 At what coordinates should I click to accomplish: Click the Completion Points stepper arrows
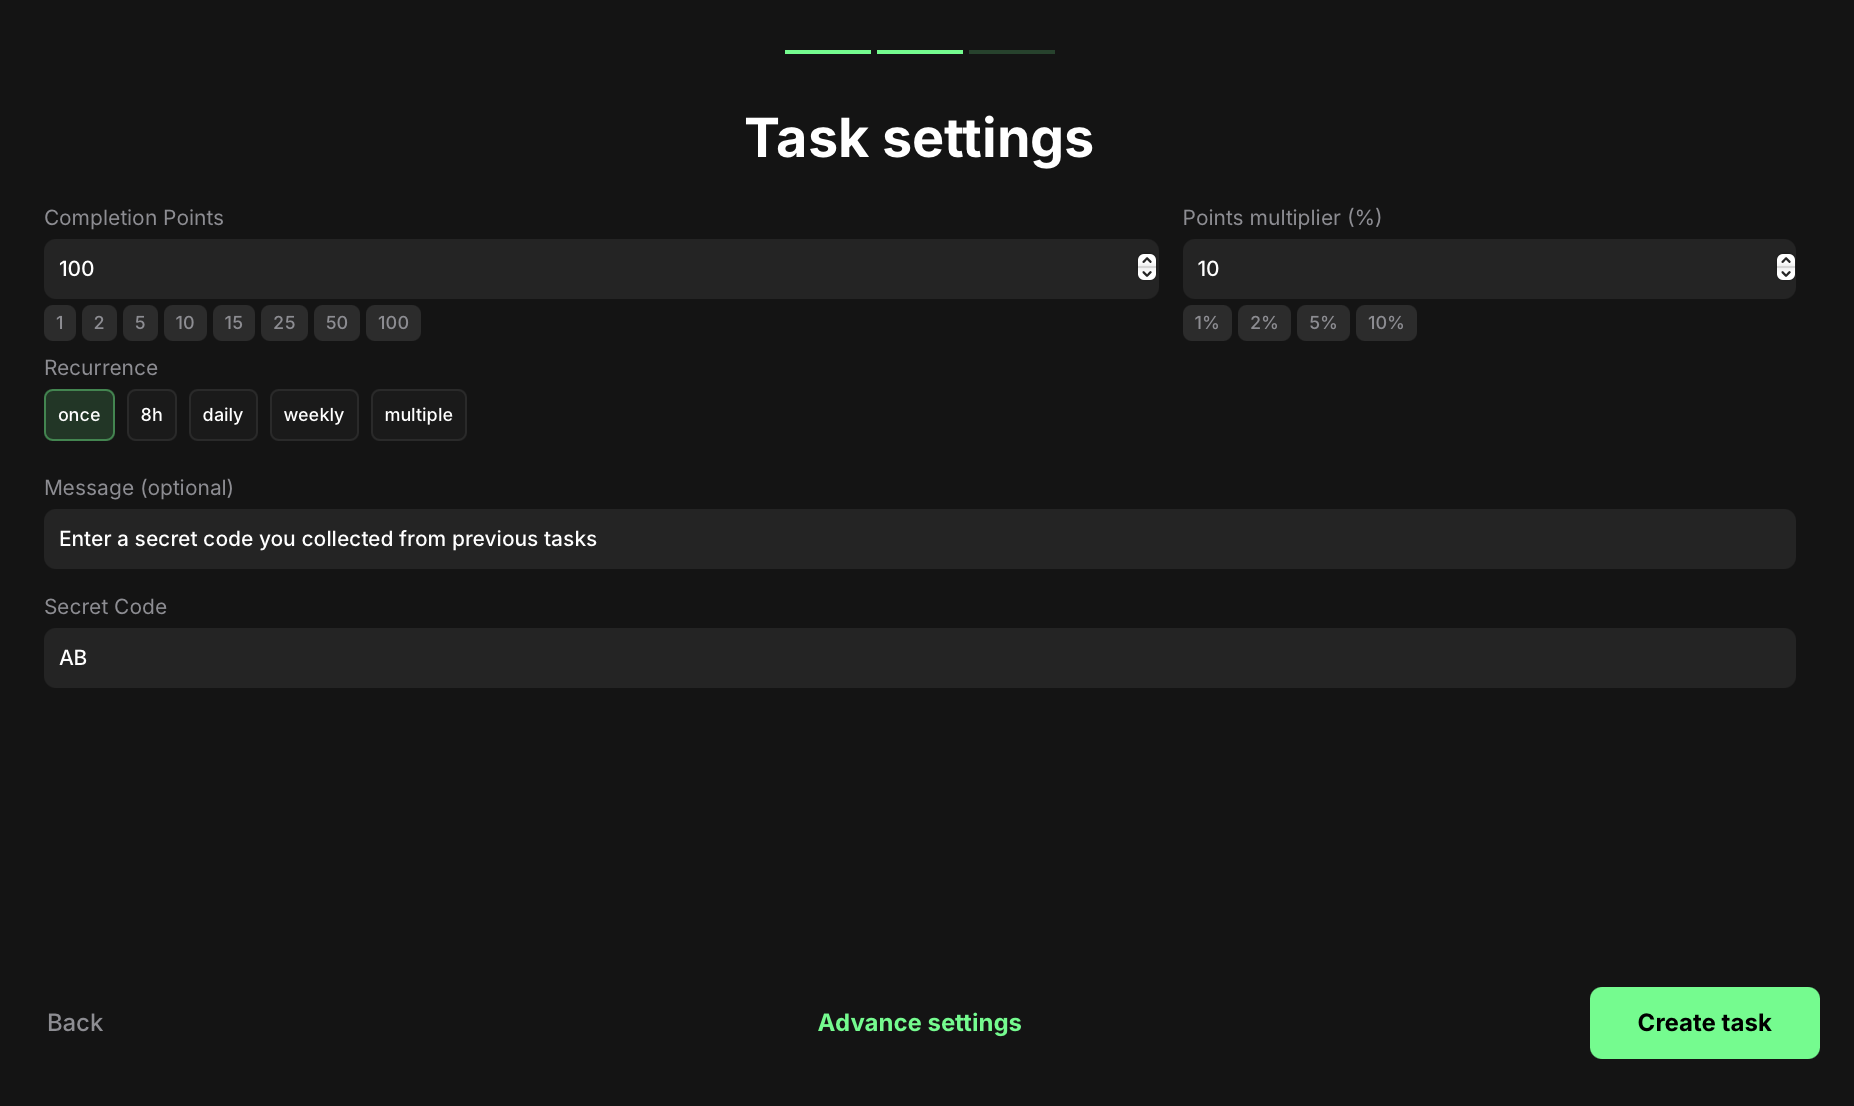coord(1146,267)
